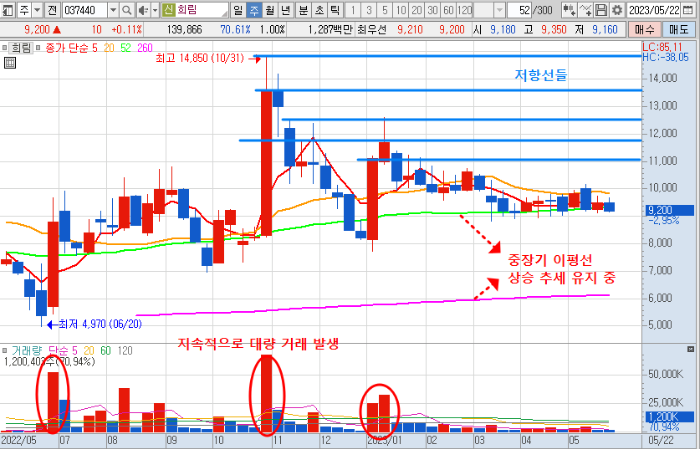
Task: Switch to the 분 minute chart
Action: [x=303, y=10]
